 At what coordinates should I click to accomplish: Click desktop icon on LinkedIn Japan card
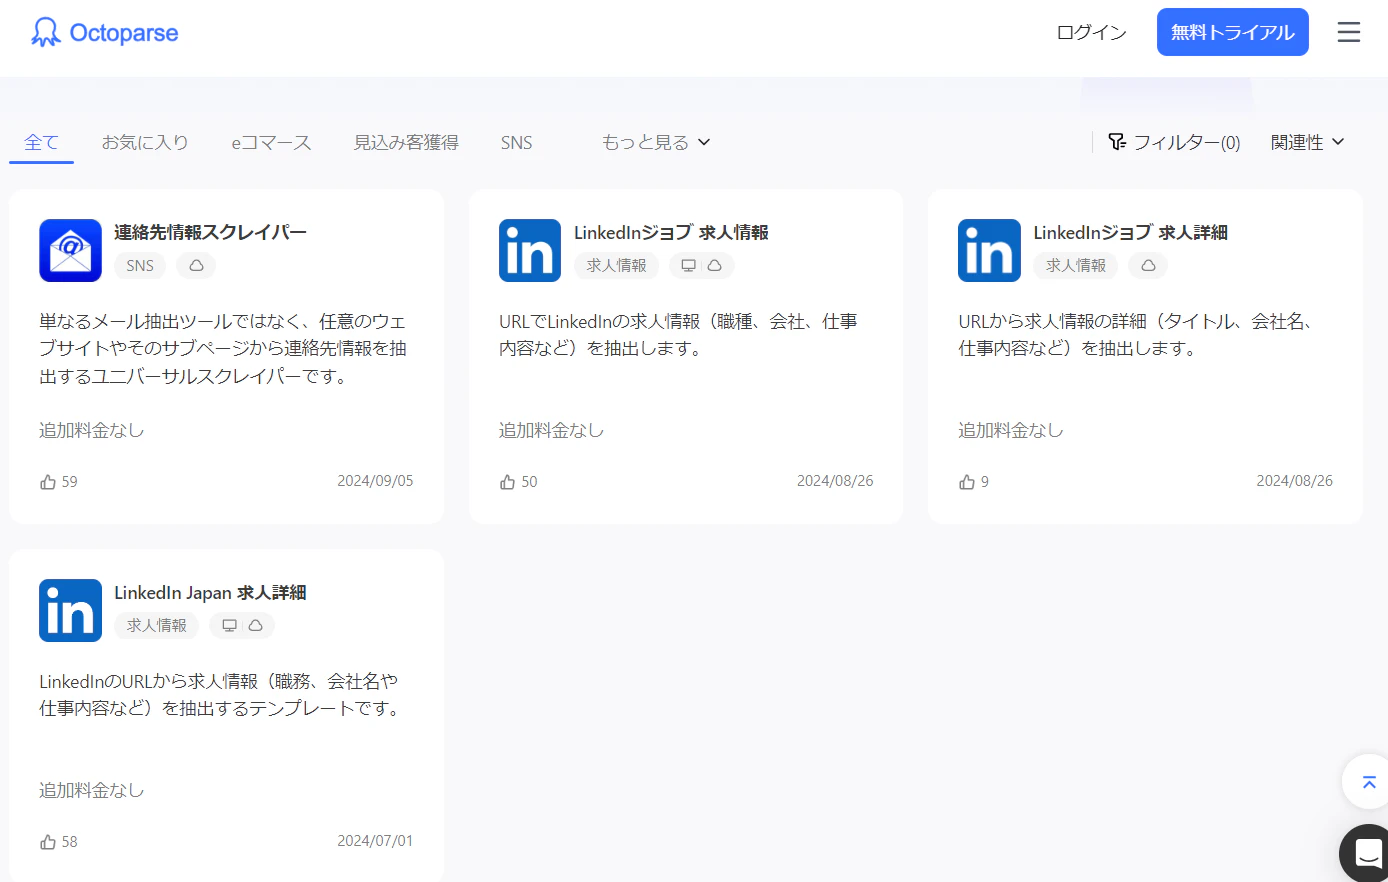click(x=229, y=625)
